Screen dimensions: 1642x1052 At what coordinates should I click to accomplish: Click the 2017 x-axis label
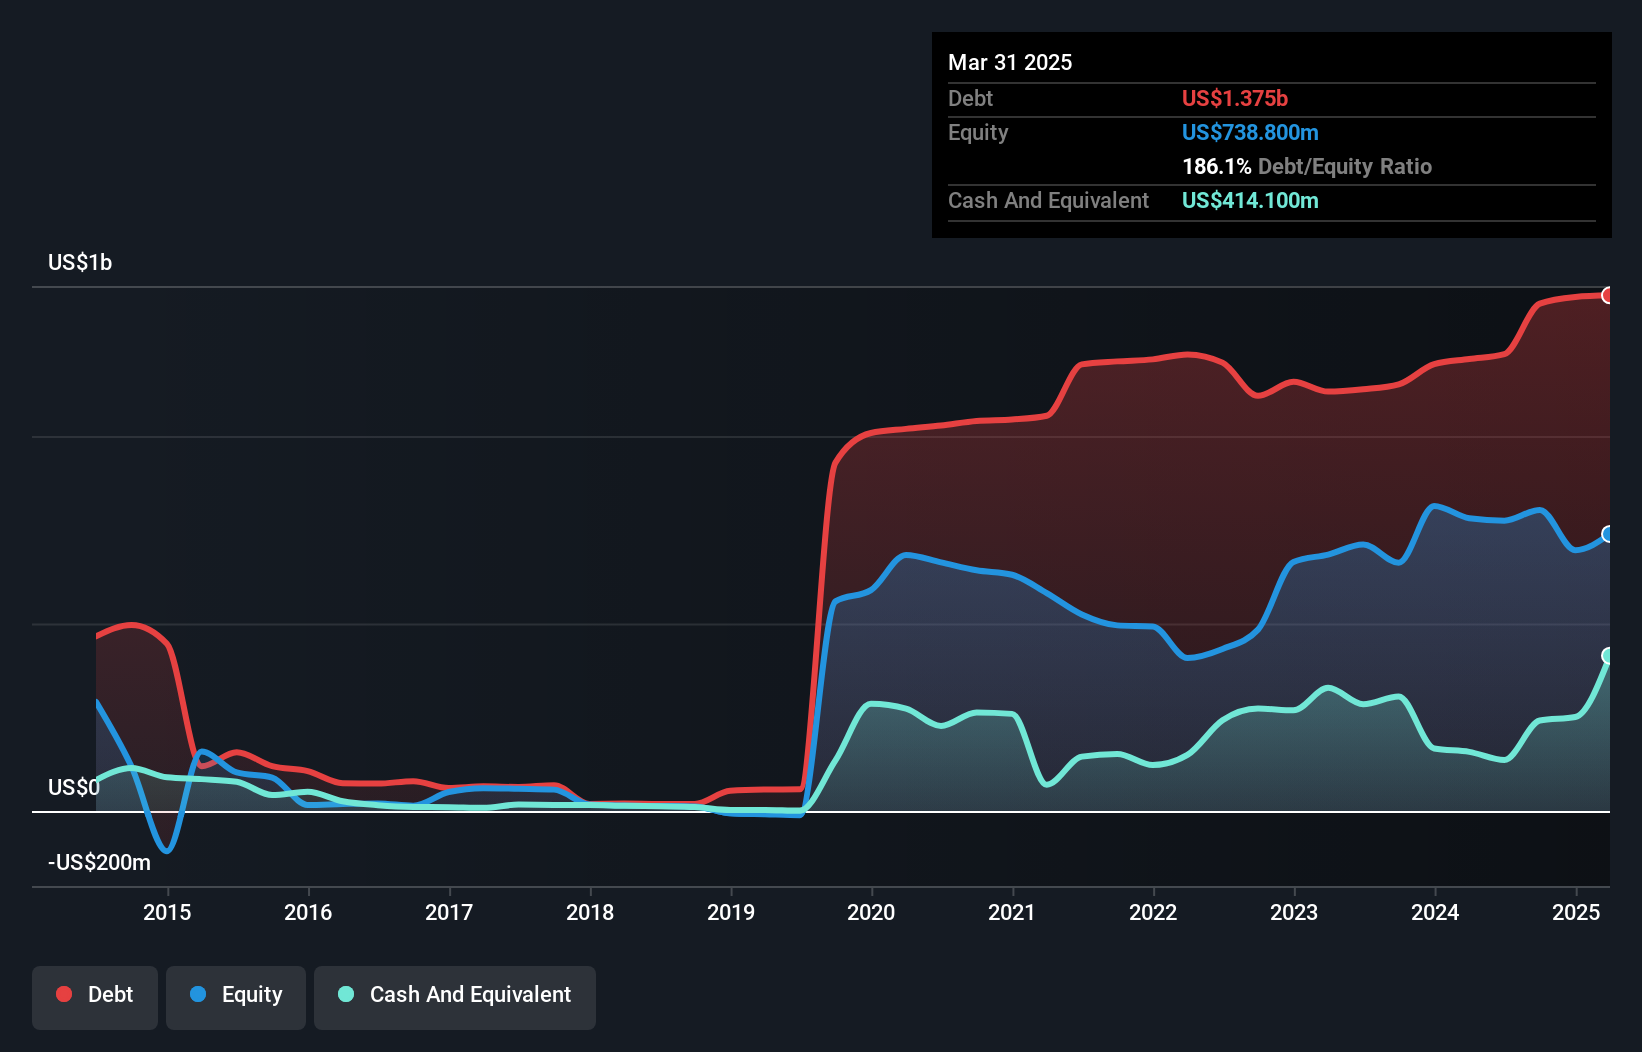[x=449, y=912]
